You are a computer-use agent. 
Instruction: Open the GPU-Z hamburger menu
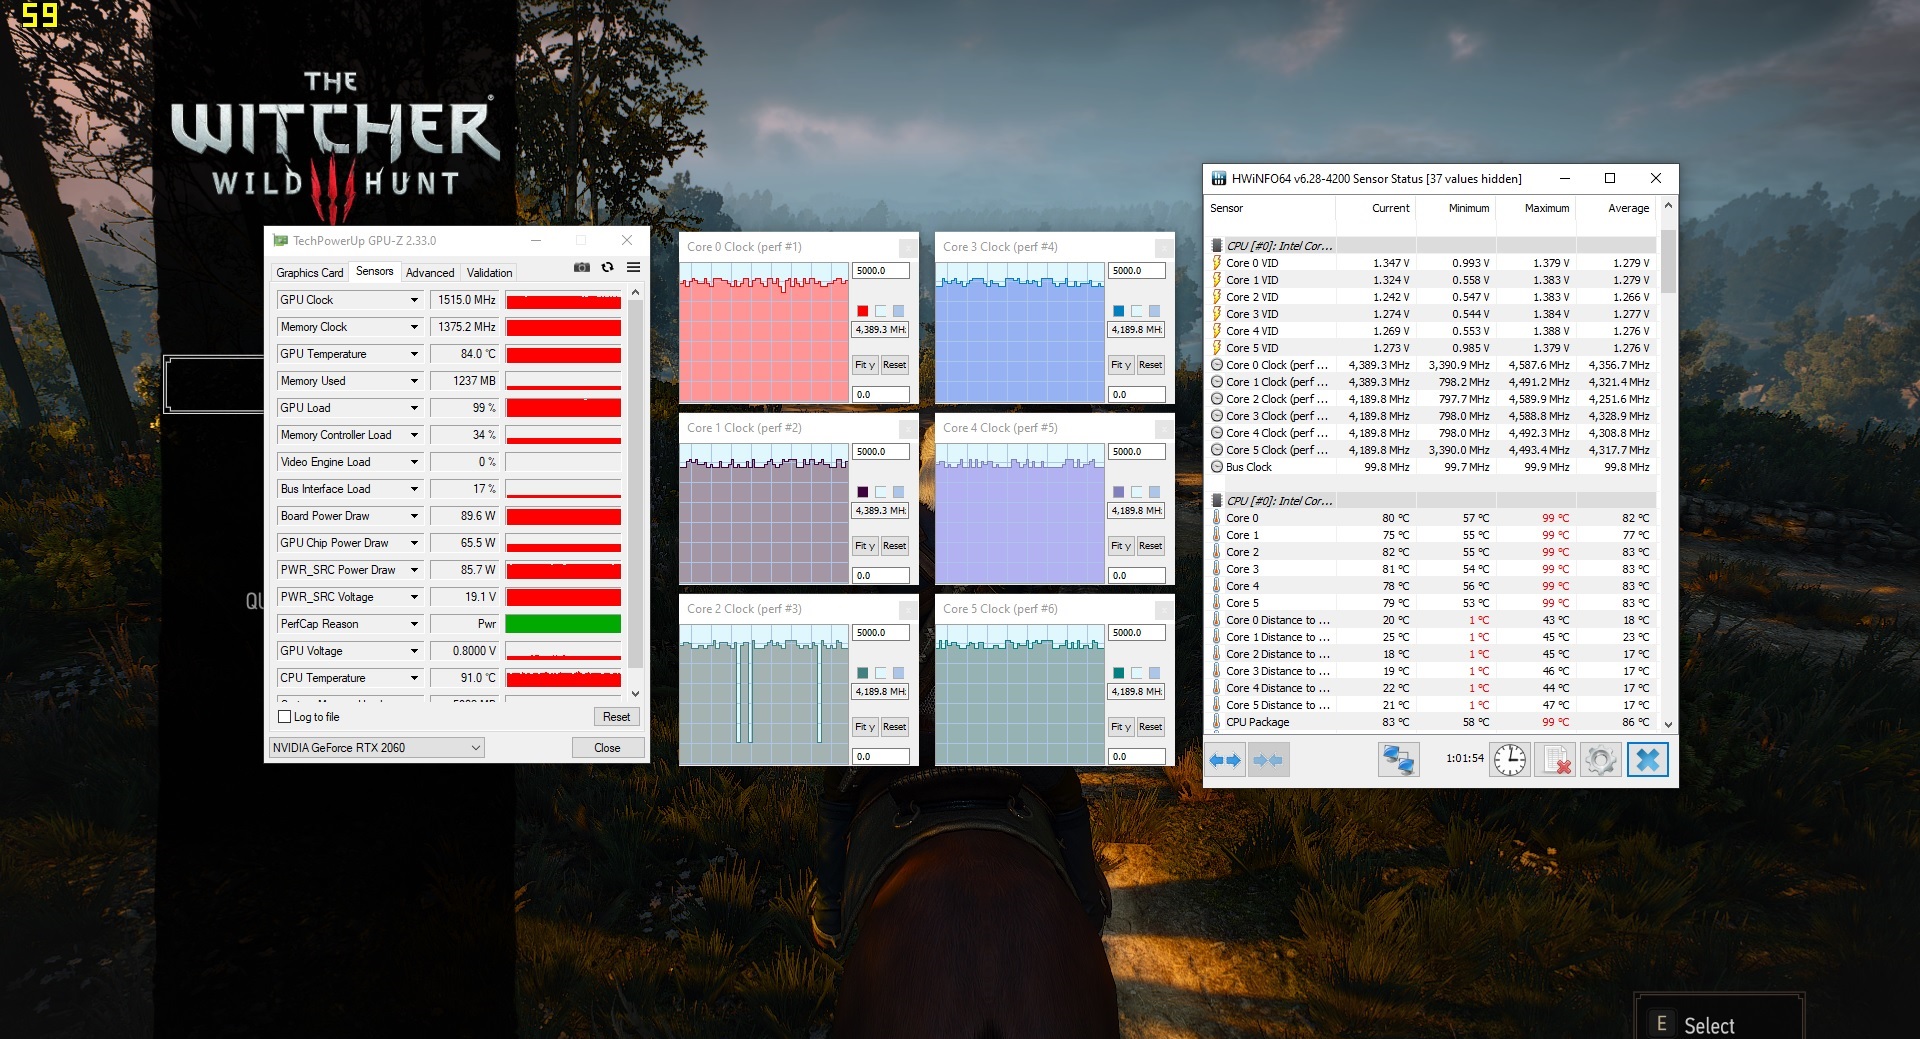click(x=633, y=268)
